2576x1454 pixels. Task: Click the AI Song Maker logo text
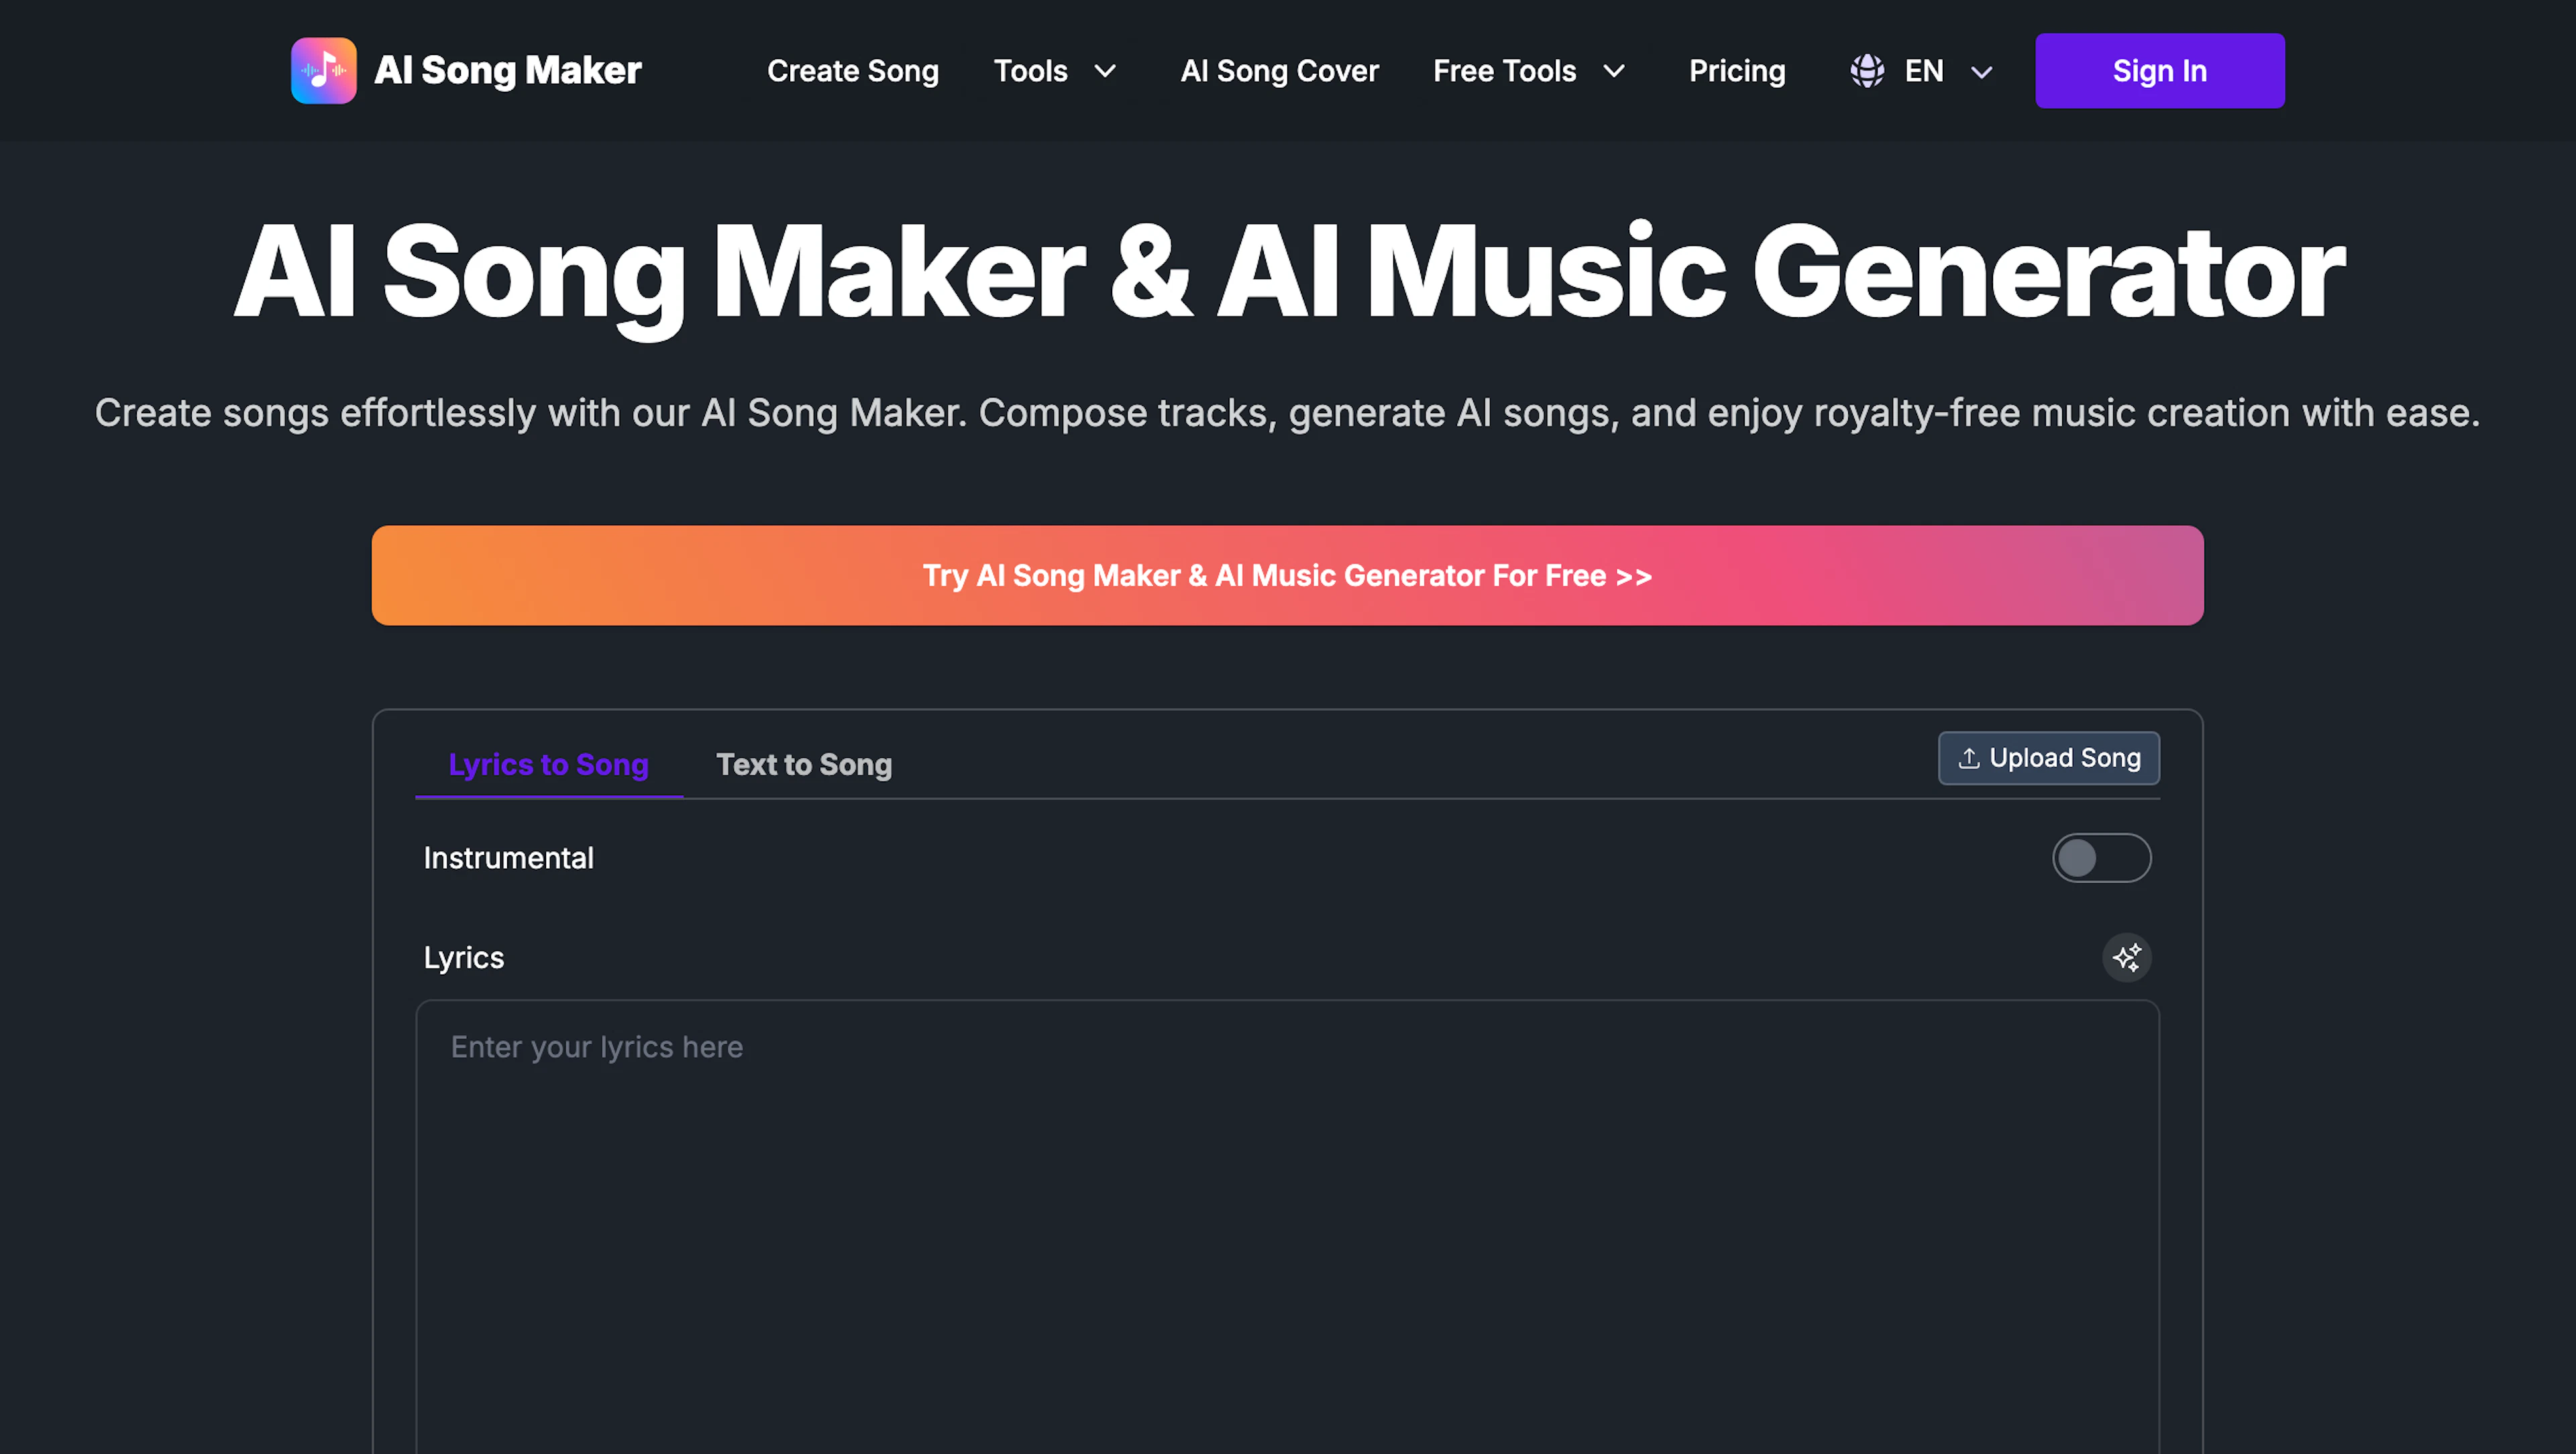click(x=508, y=70)
